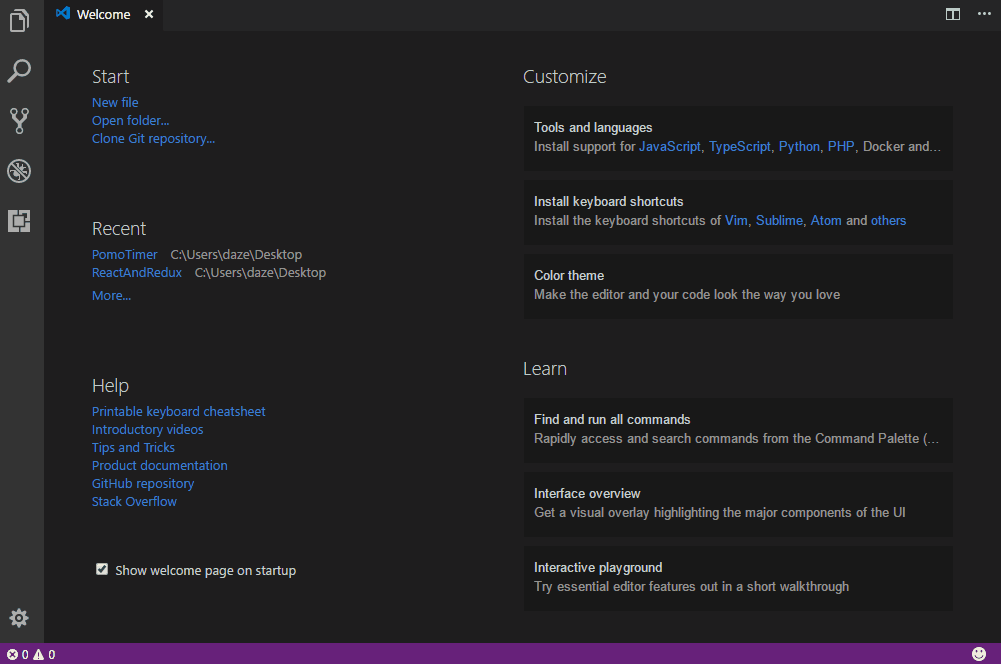Click the New file link

pyautogui.click(x=115, y=102)
